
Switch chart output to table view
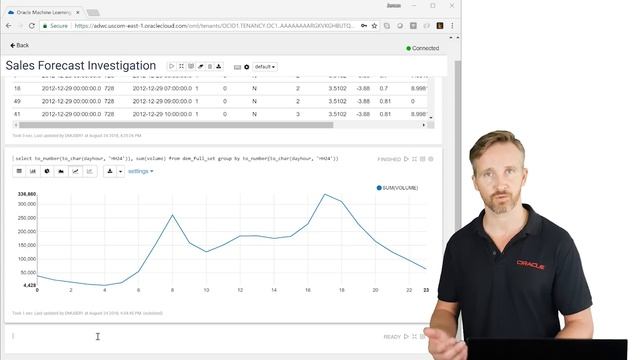click(19, 171)
